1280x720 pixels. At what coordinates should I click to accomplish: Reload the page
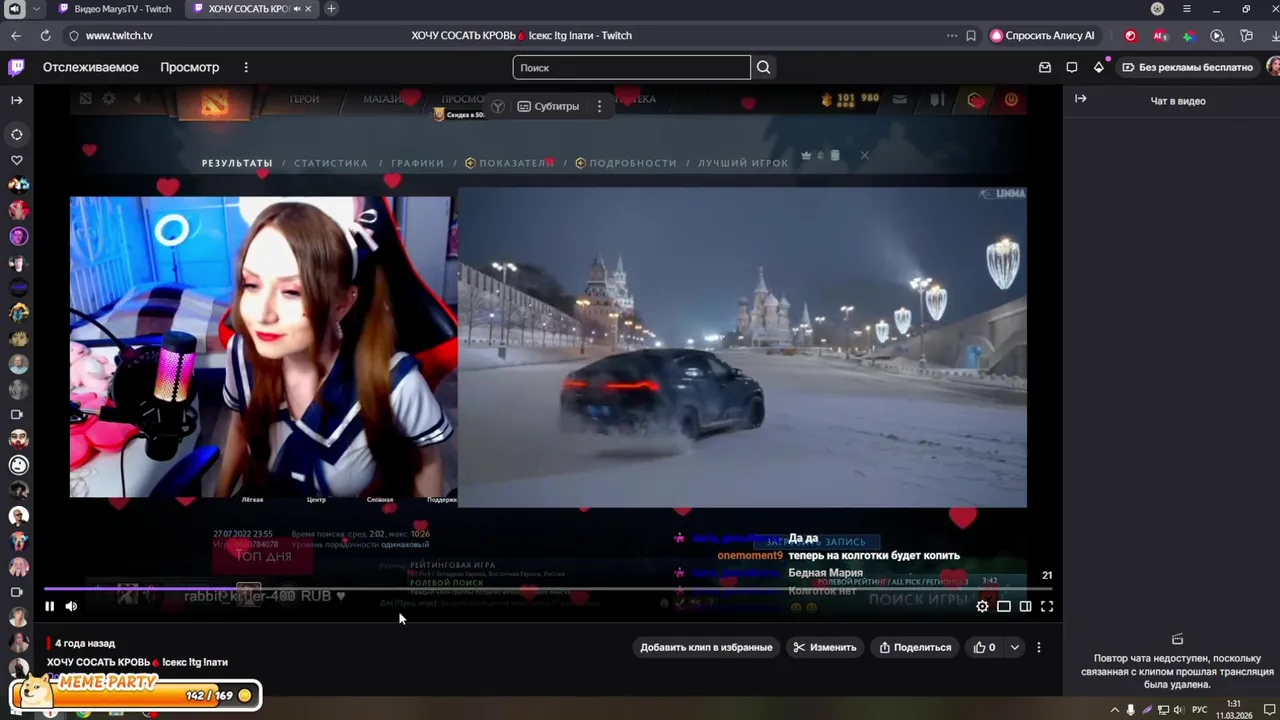point(45,36)
